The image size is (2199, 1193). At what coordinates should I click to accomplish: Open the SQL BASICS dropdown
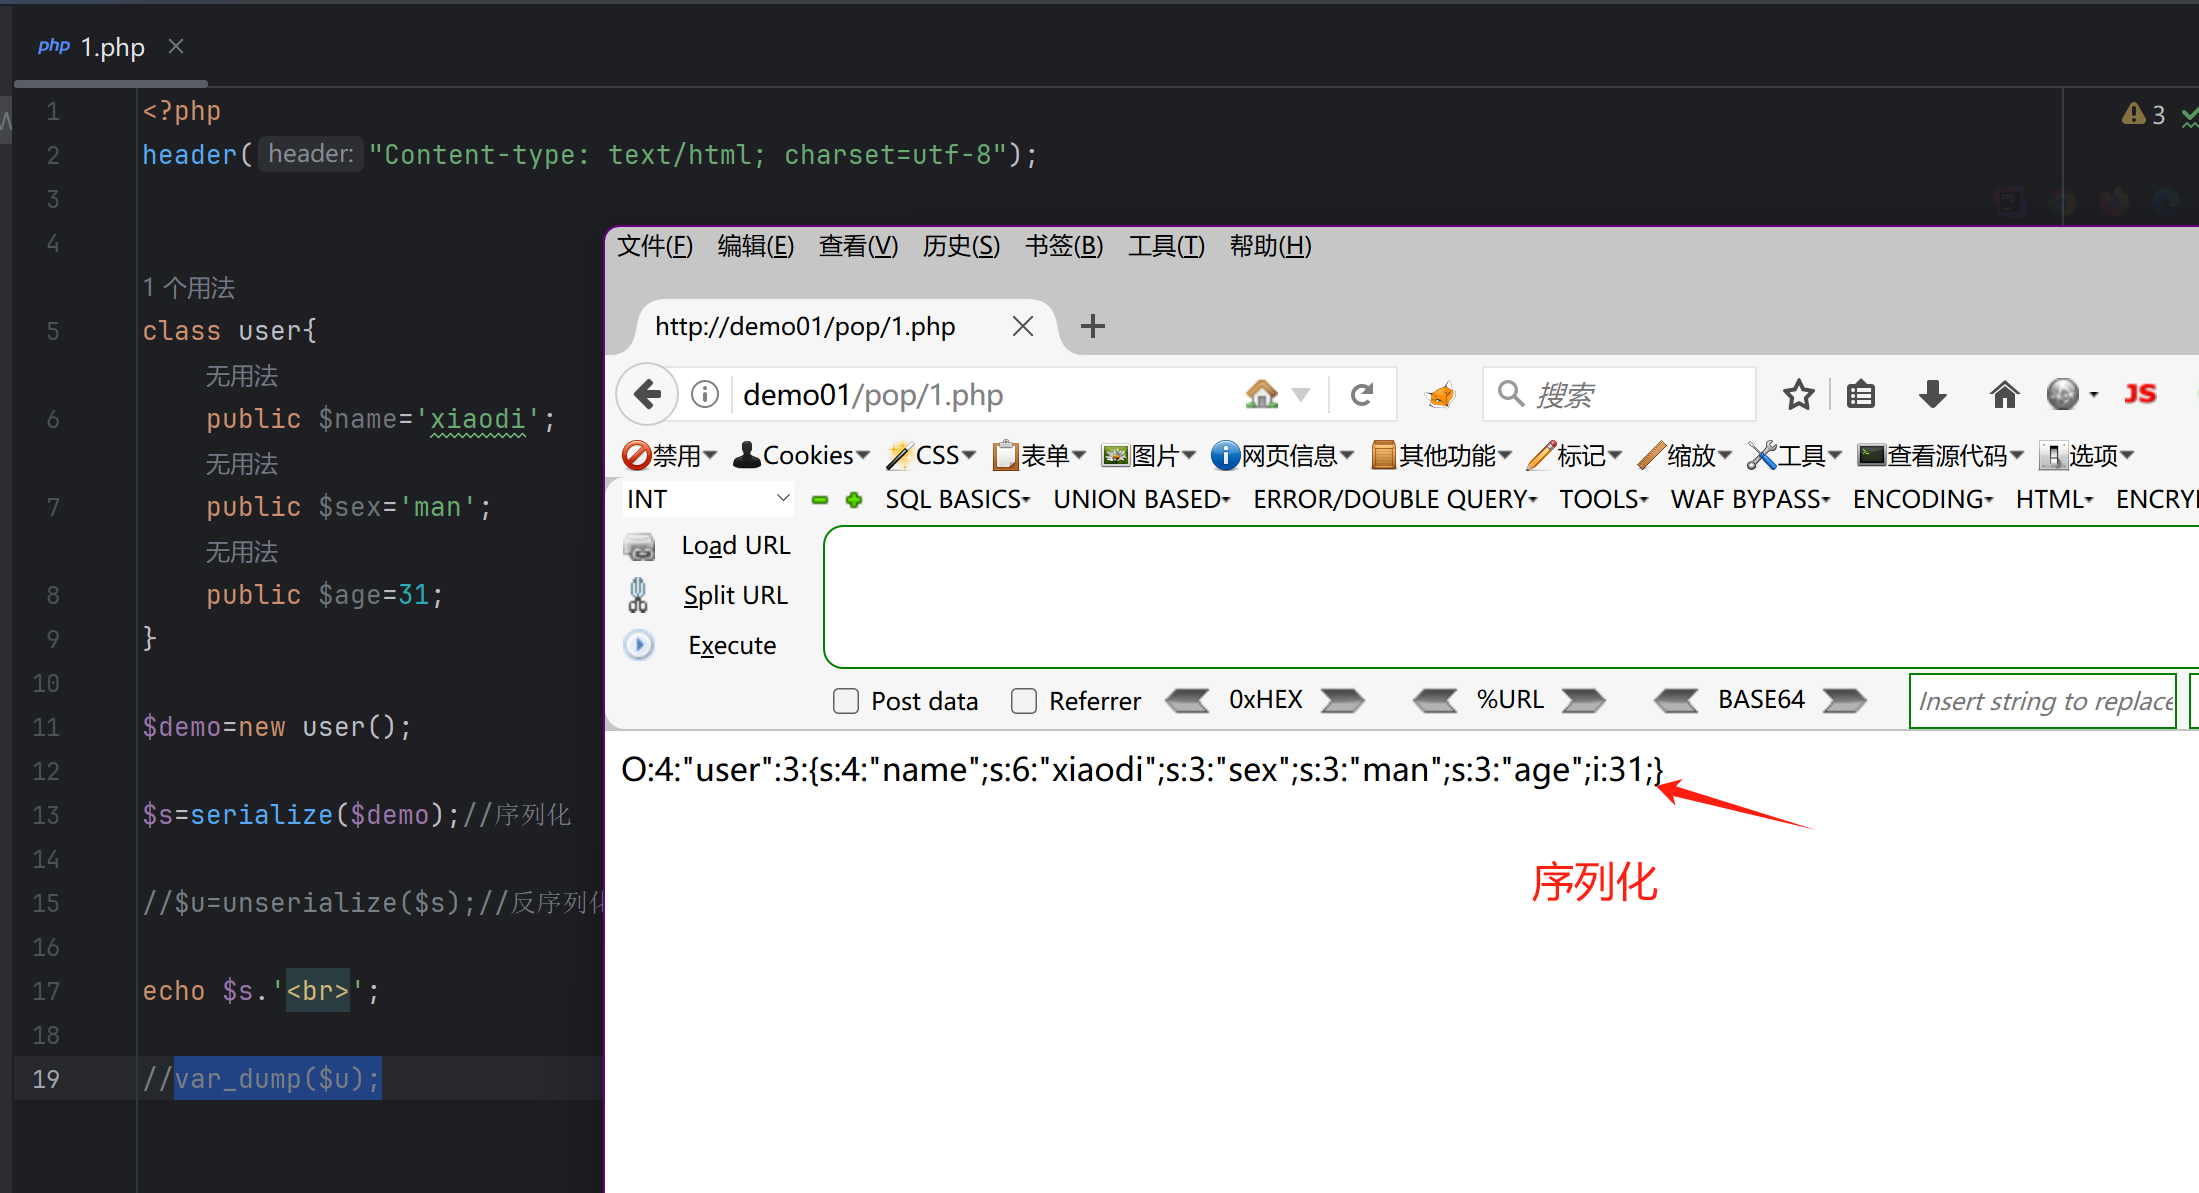957,499
